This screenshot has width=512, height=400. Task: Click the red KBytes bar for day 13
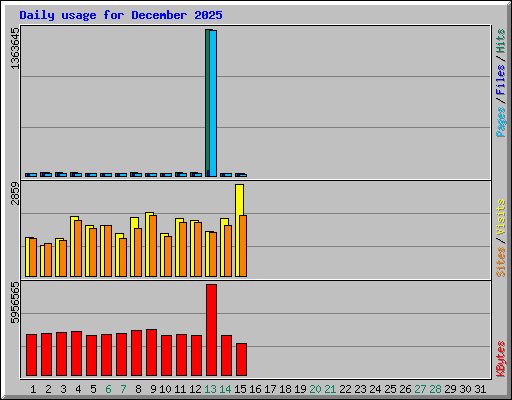pos(211,330)
